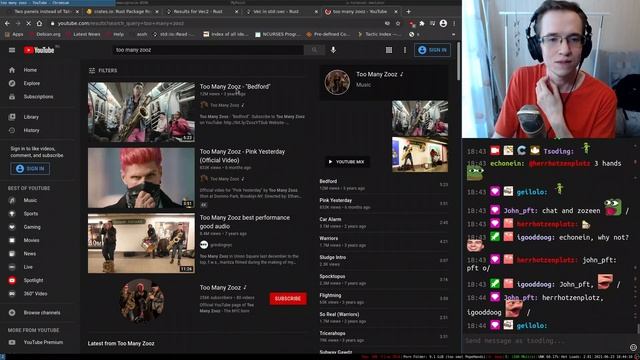
Task: Click the YouTube search text field
Action: 208,50
